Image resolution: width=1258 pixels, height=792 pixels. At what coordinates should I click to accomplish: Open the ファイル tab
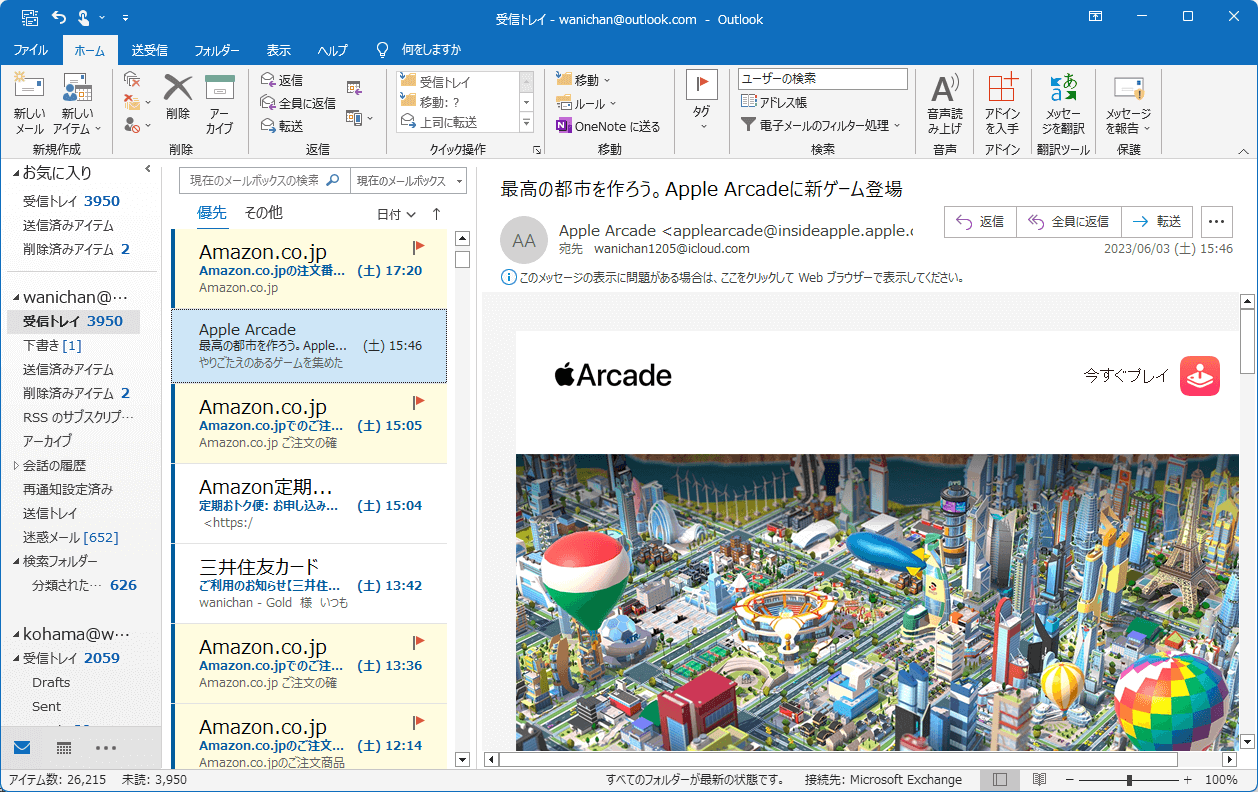[x=31, y=50]
